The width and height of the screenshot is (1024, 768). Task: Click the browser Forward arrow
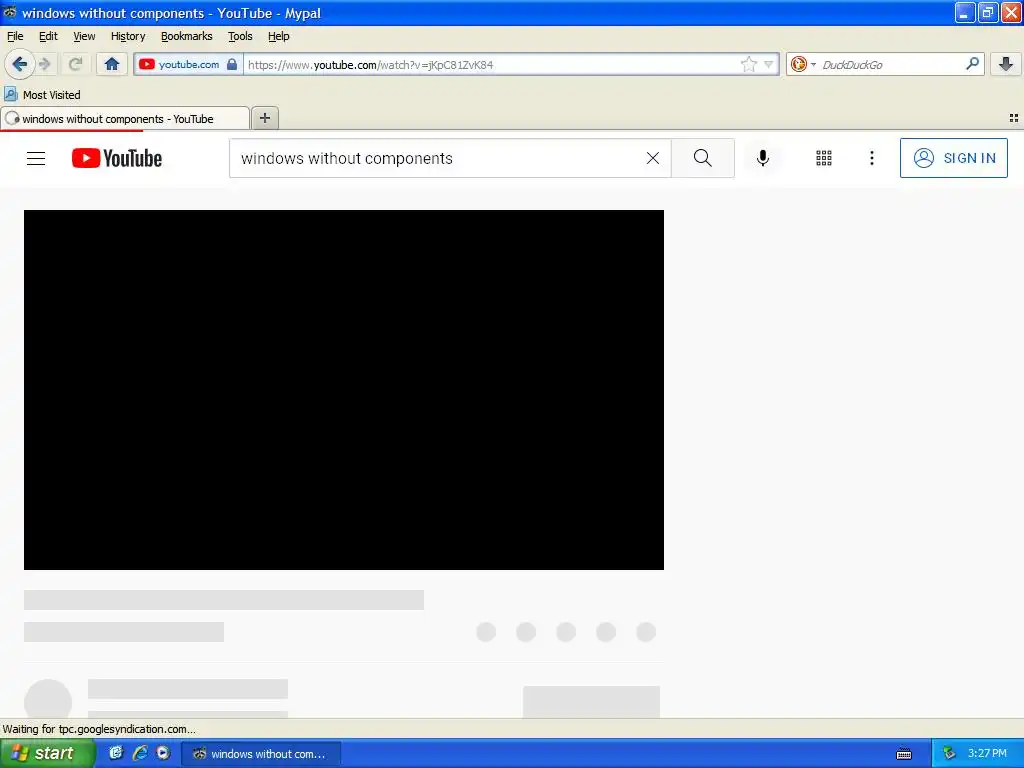(x=45, y=64)
